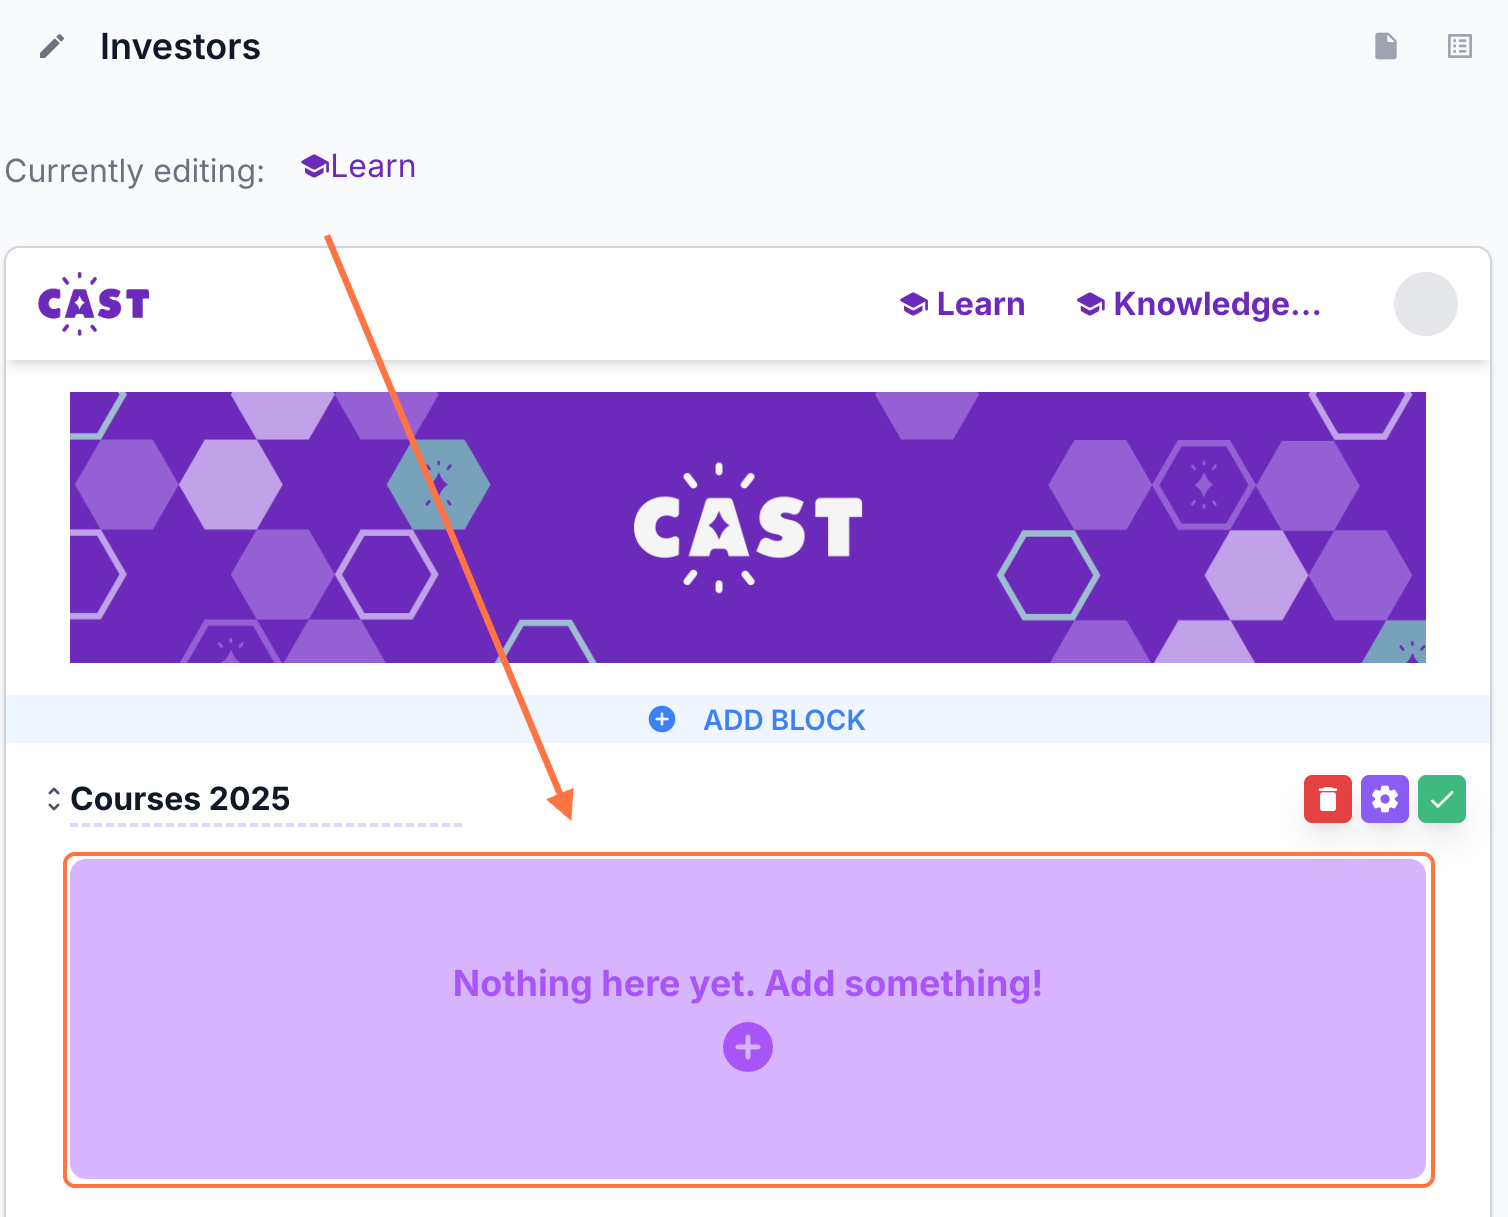The height and width of the screenshot is (1217, 1508).
Task: Click the pencil edit icon beside Investors
Action: [x=52, y=47]
